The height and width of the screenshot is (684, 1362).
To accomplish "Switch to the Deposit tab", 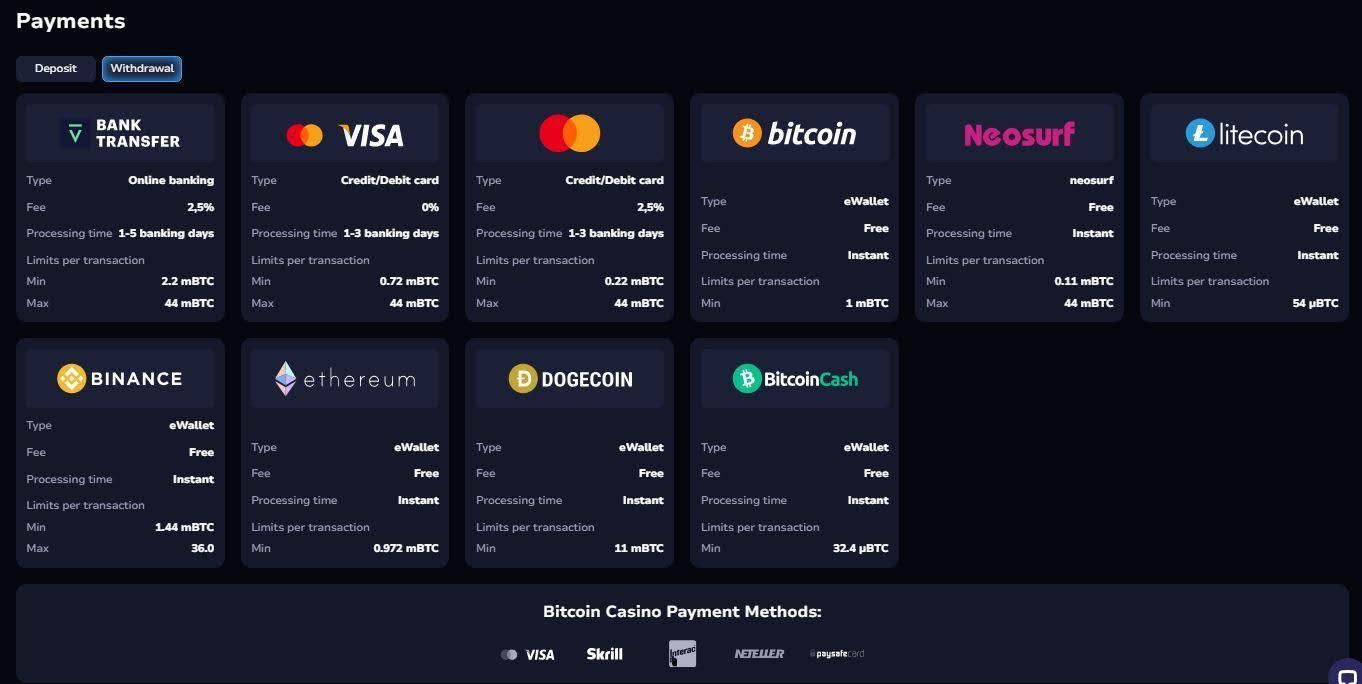I will point(55,68).
